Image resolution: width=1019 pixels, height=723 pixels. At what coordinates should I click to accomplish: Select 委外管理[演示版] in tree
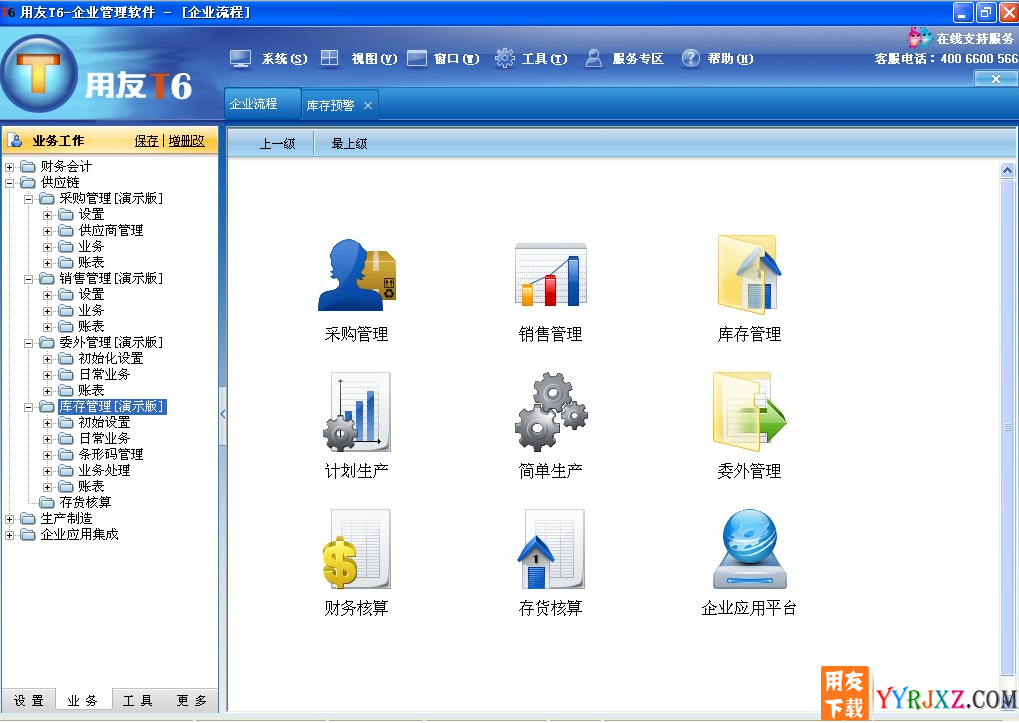coord(111,342)
